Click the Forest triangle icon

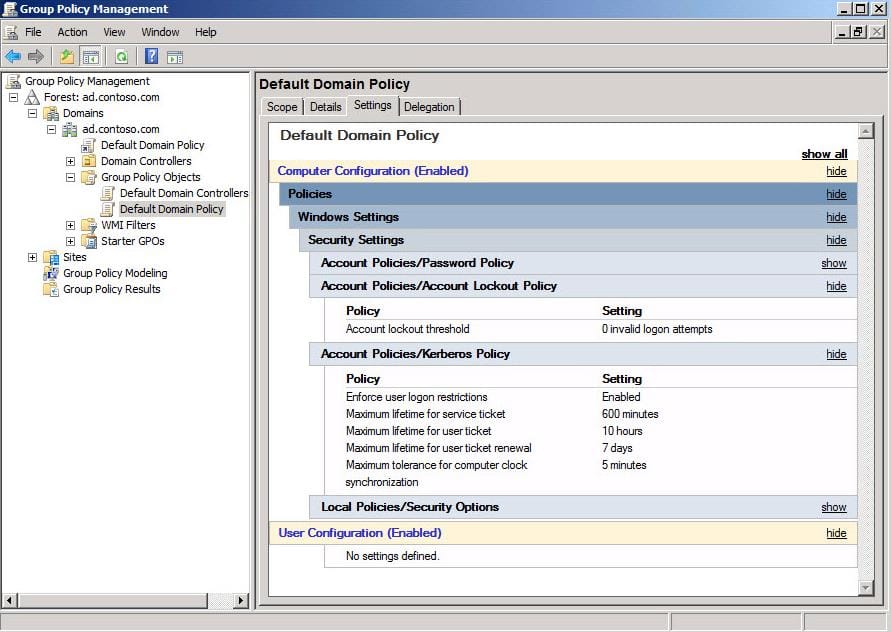coord(32,97)
